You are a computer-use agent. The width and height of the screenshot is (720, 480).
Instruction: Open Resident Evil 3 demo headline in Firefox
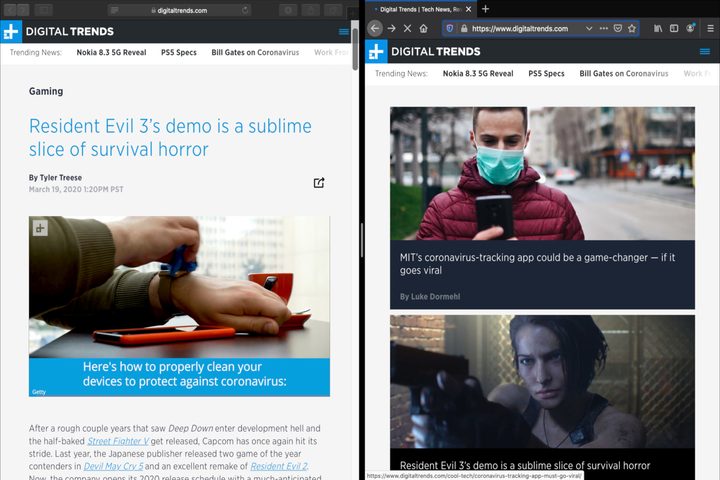pyautogui.click(x=525, y=465)
